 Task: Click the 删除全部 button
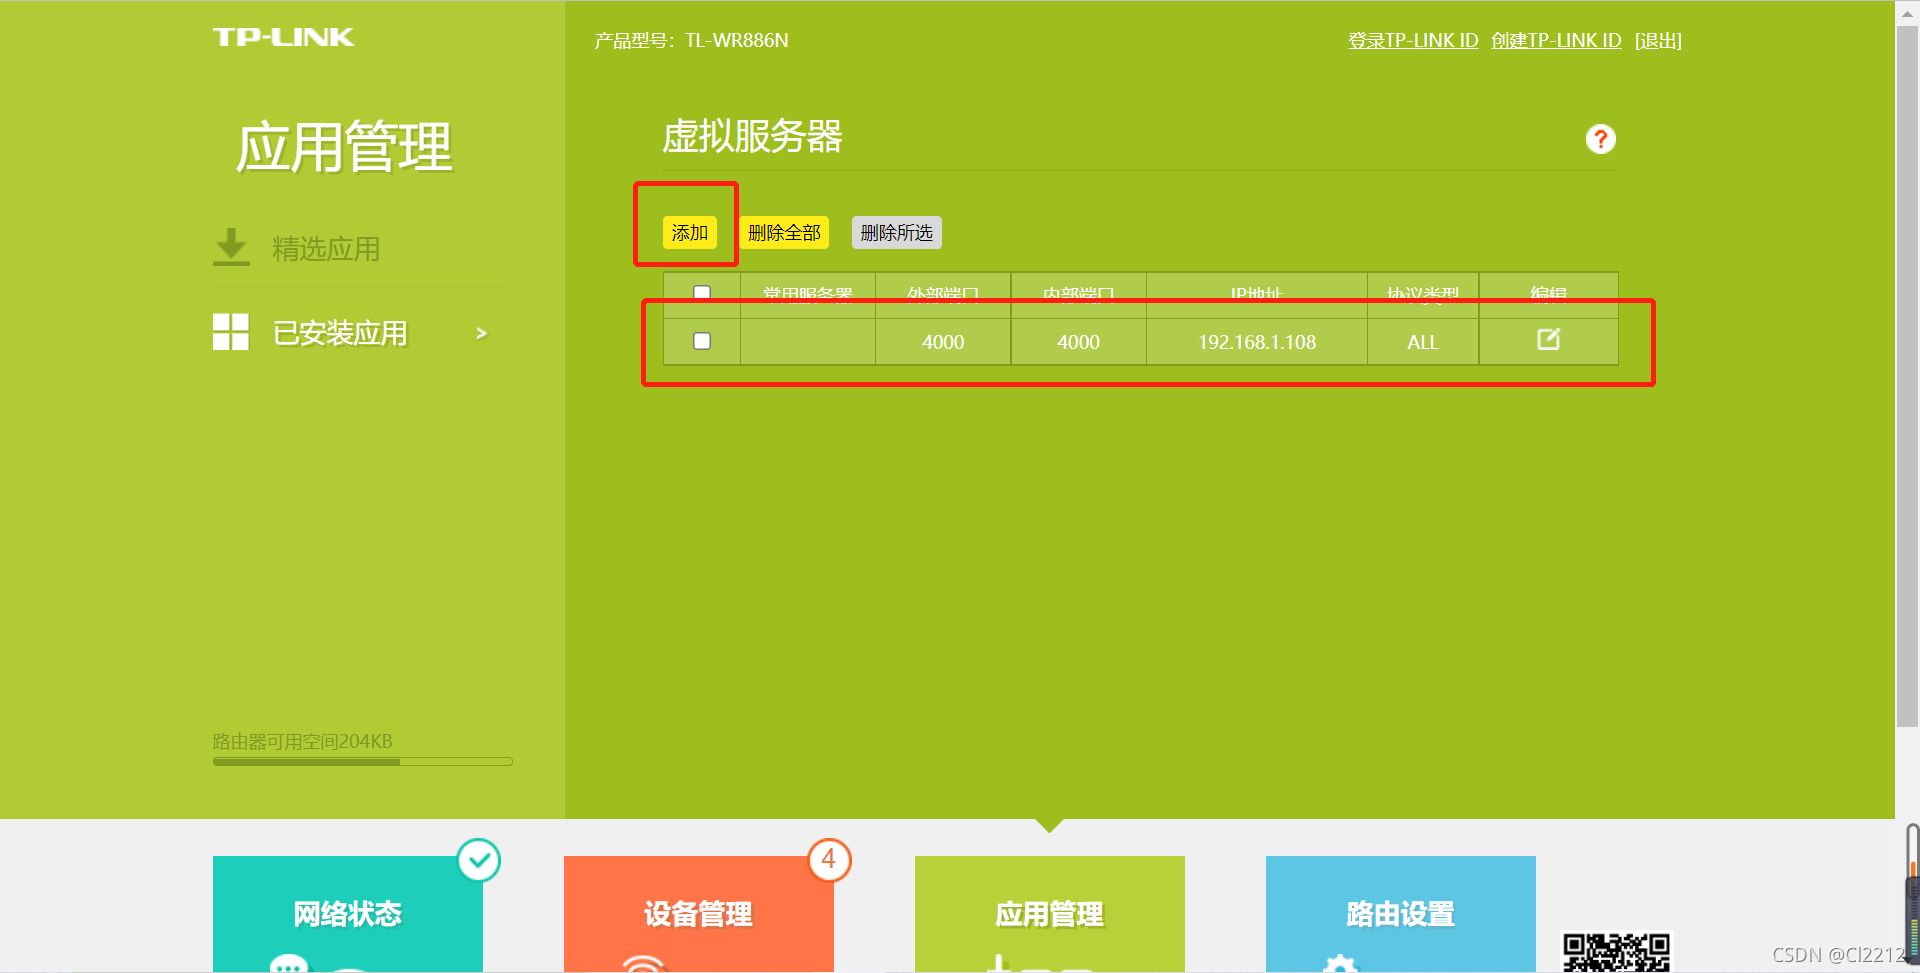point(784,233)
